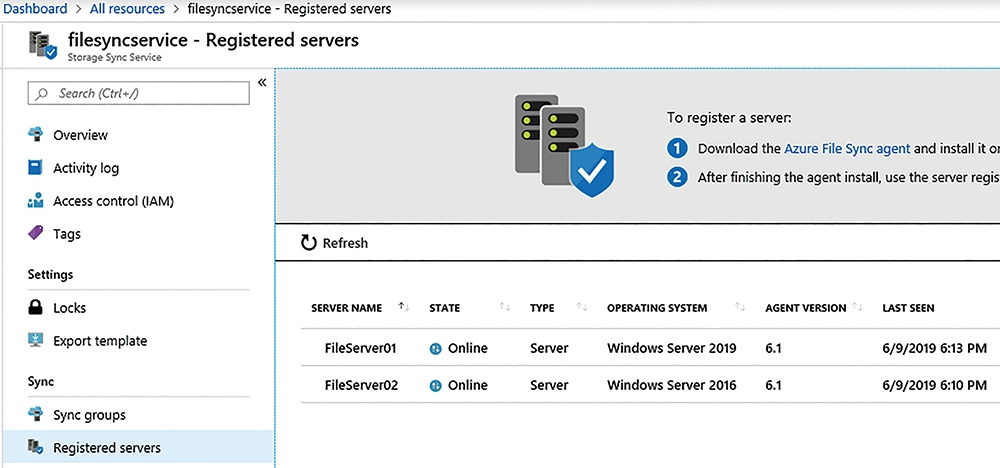
Task: Click FileServer02 Type Server cell
Action: (549, 385)
